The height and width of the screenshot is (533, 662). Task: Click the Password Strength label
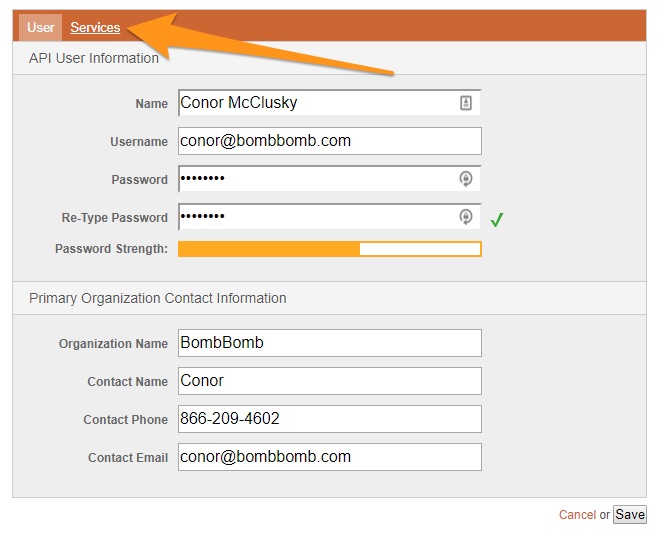111,249
